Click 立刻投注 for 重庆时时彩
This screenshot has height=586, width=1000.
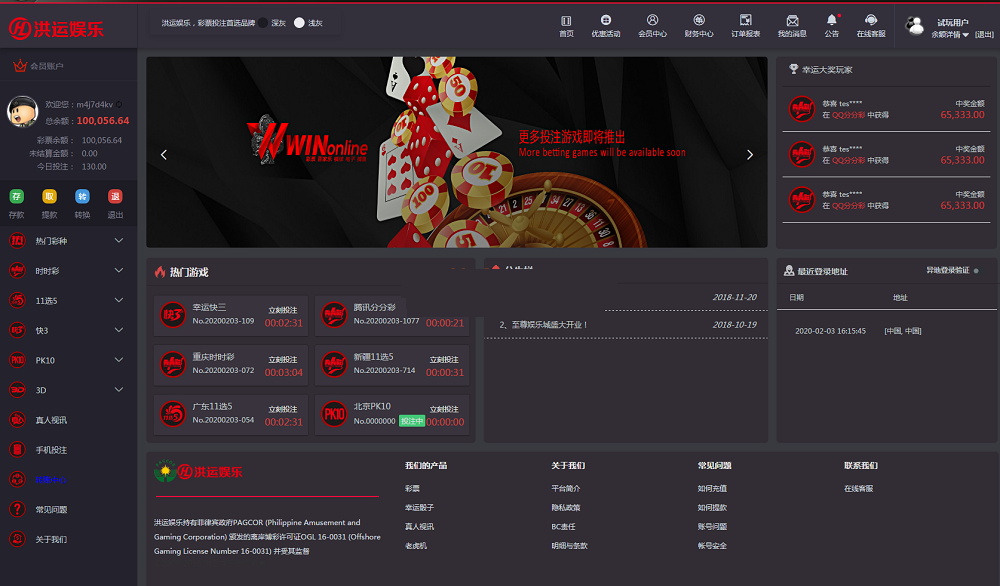[x=283, y=359]
